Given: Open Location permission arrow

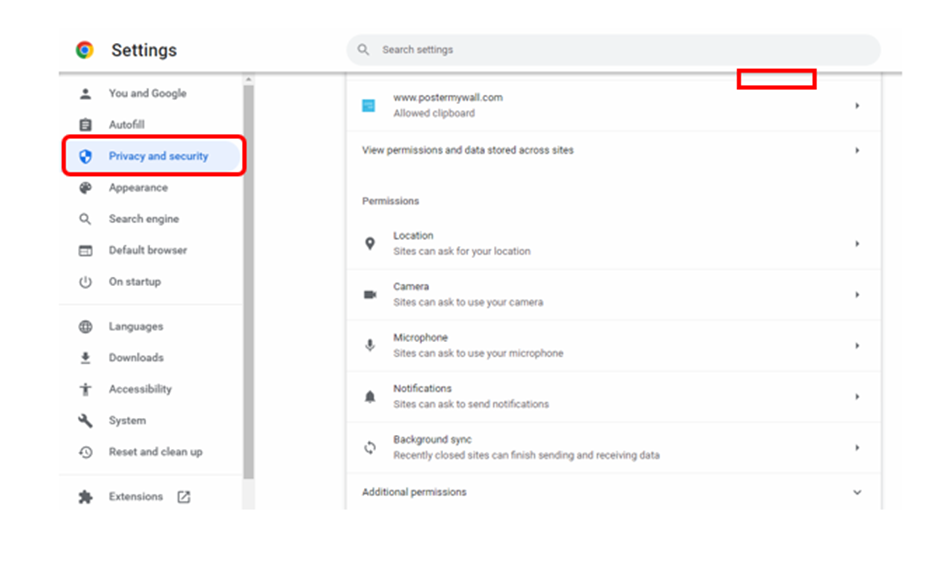Looking at the screenshot, I should pos(857,243).
